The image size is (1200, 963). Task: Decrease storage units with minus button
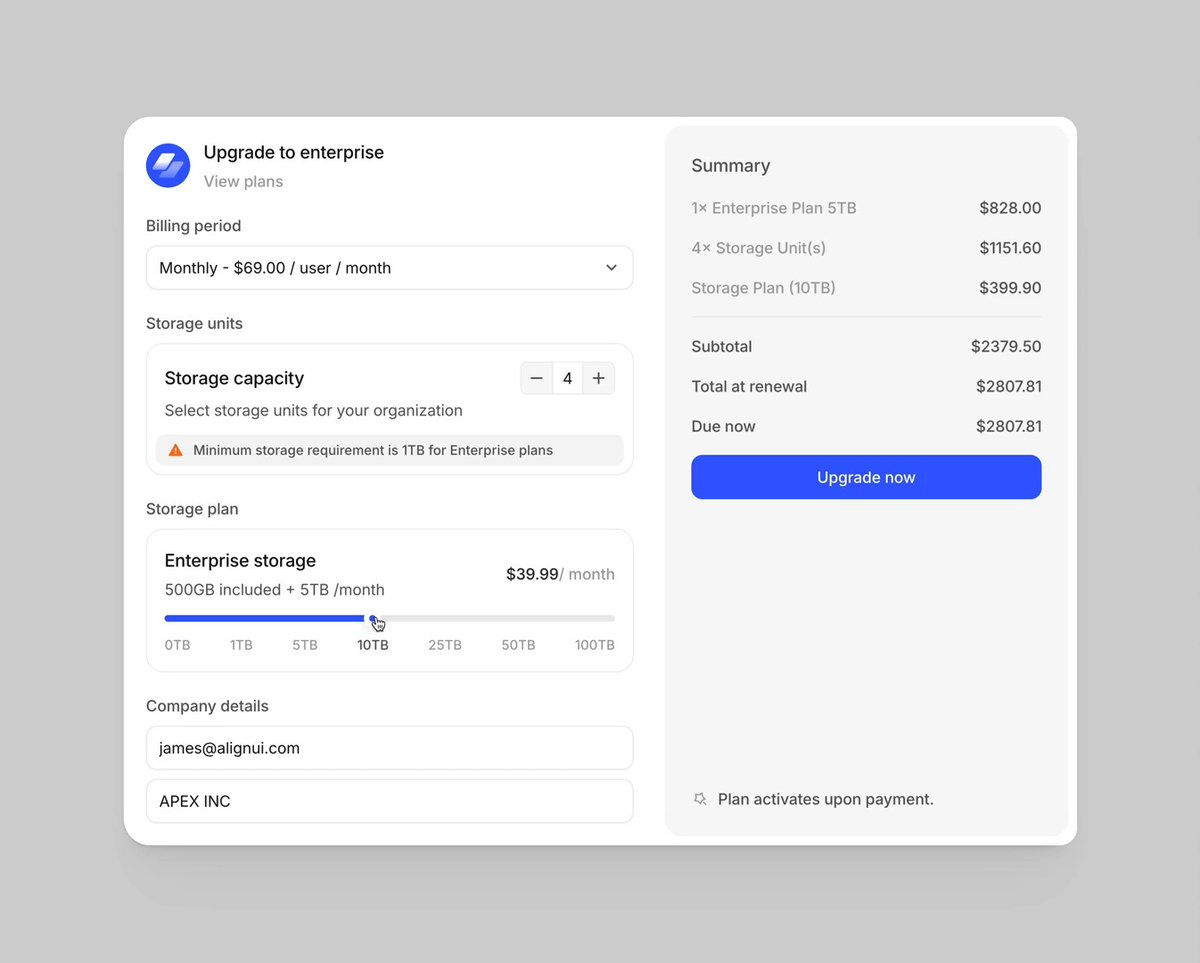click(x=537, y=378)
